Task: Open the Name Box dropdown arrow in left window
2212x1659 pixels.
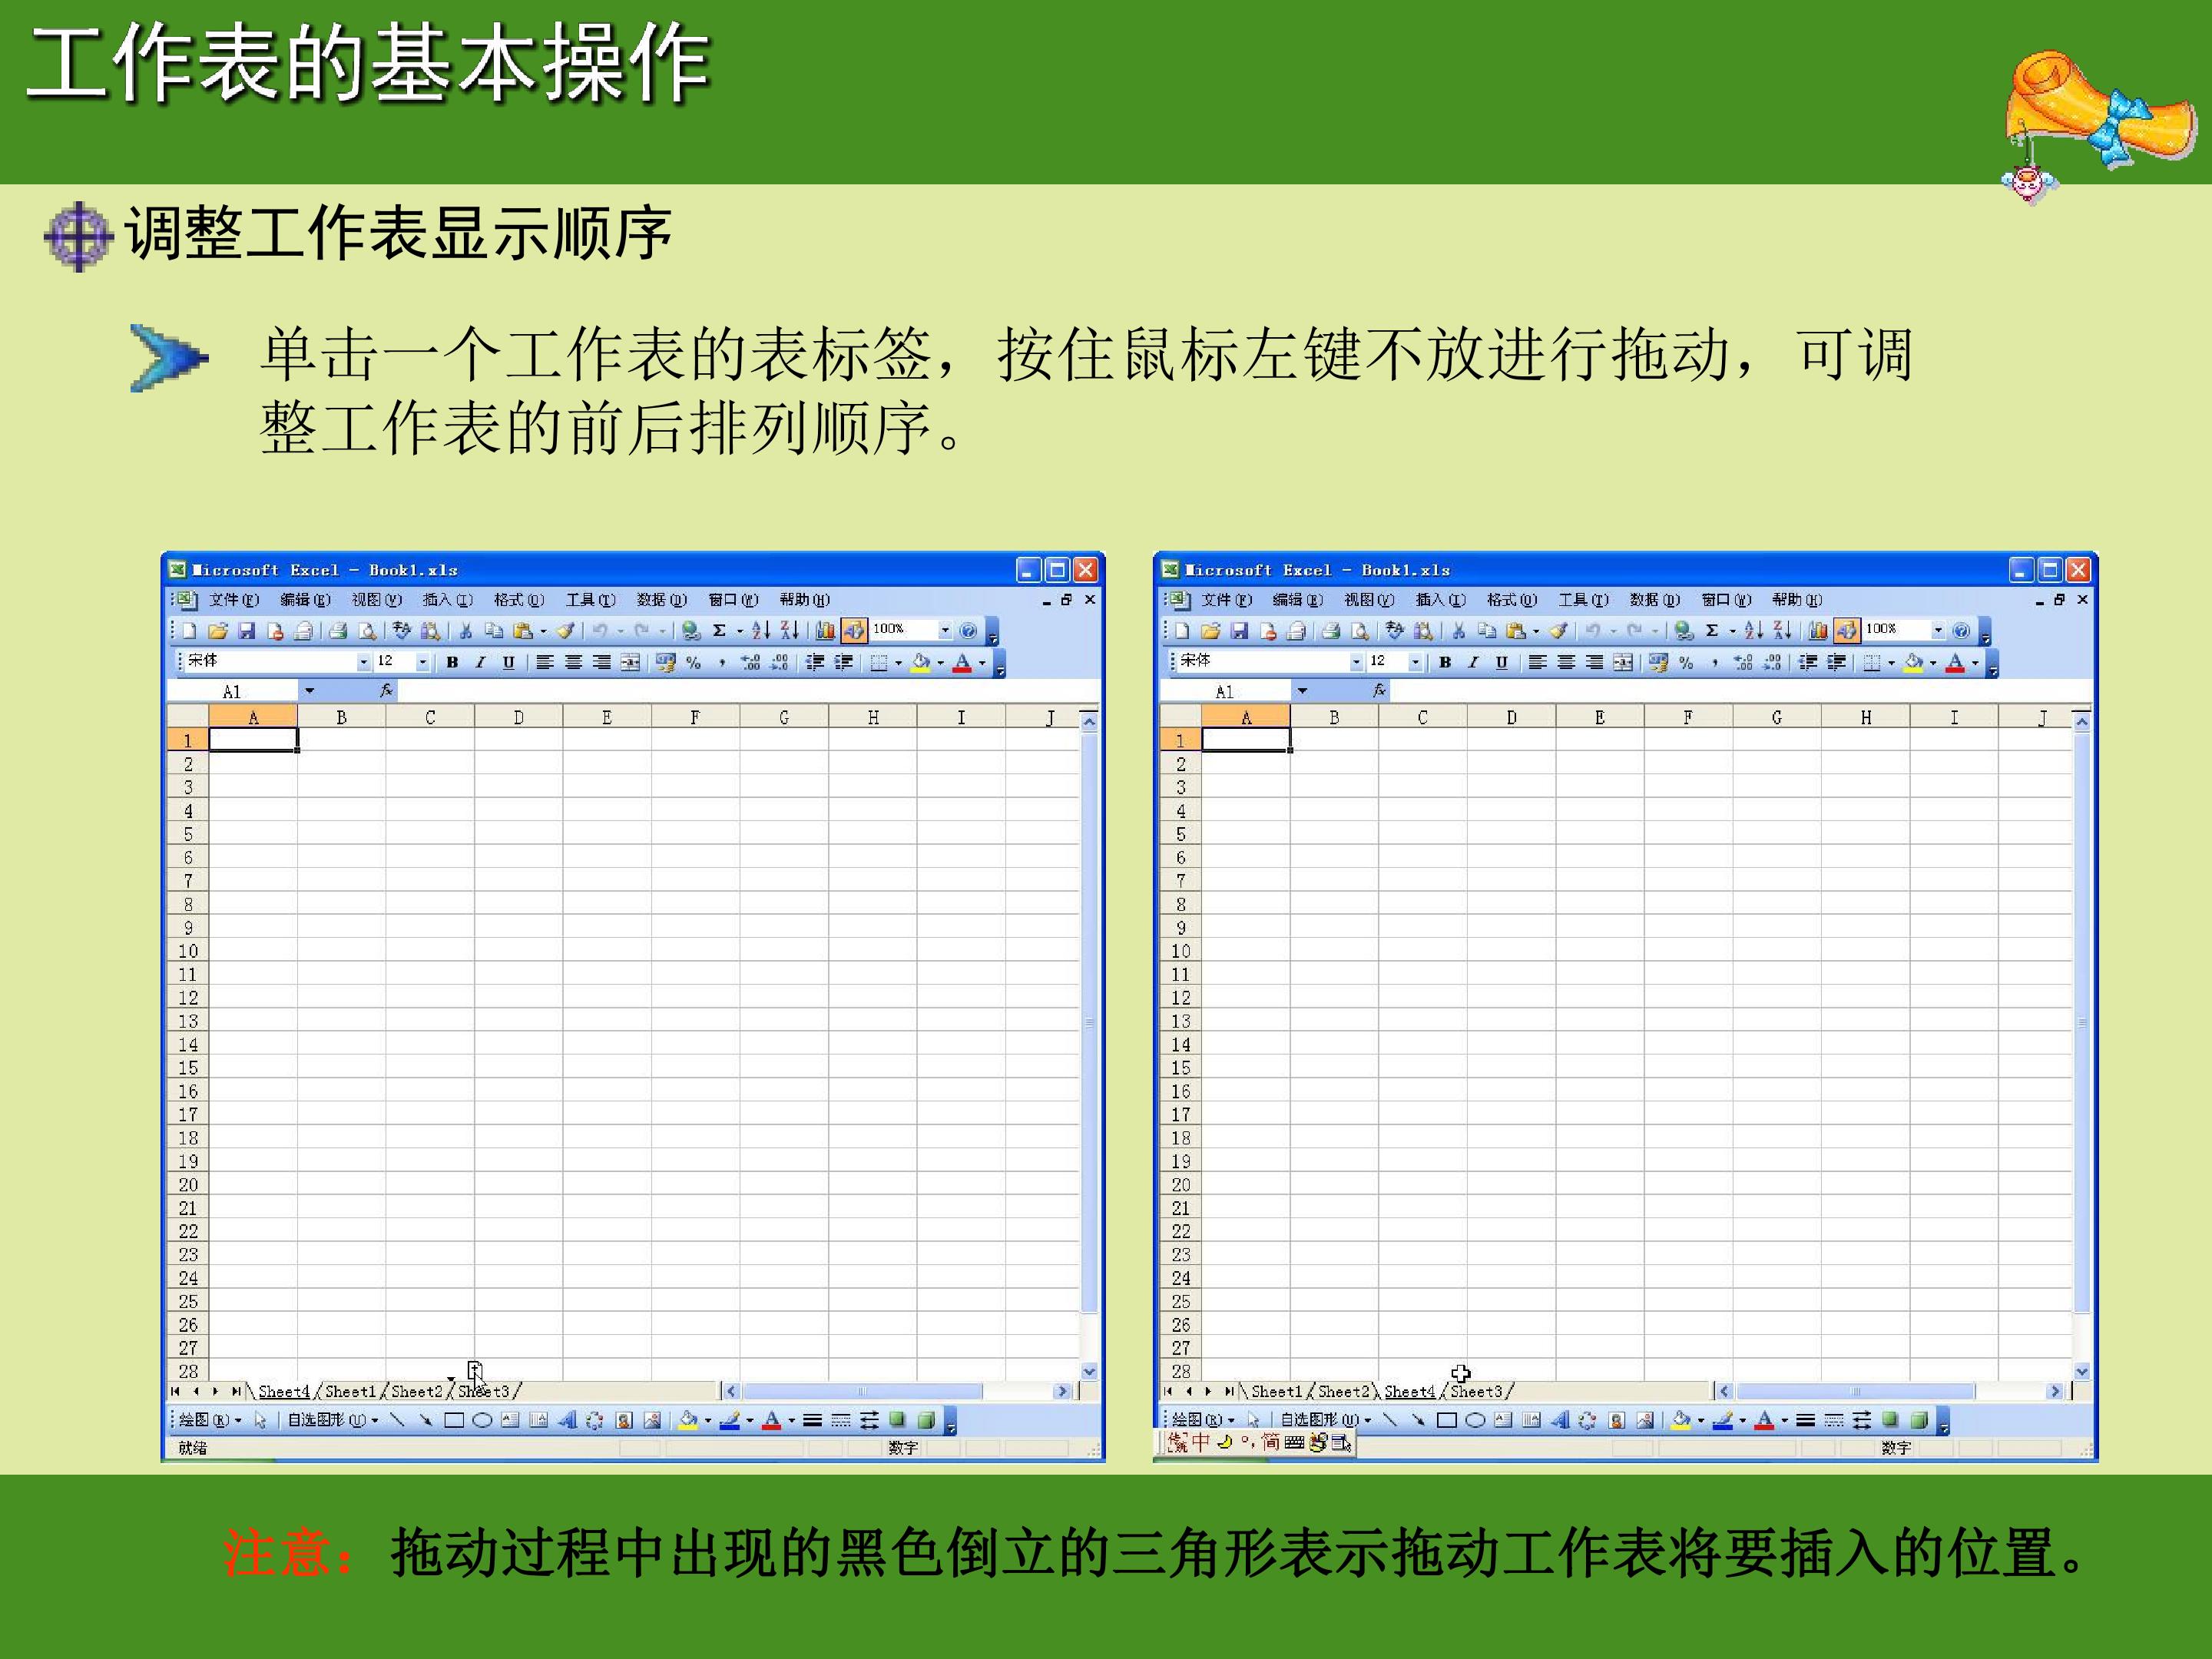Action: tap(309, 691)
